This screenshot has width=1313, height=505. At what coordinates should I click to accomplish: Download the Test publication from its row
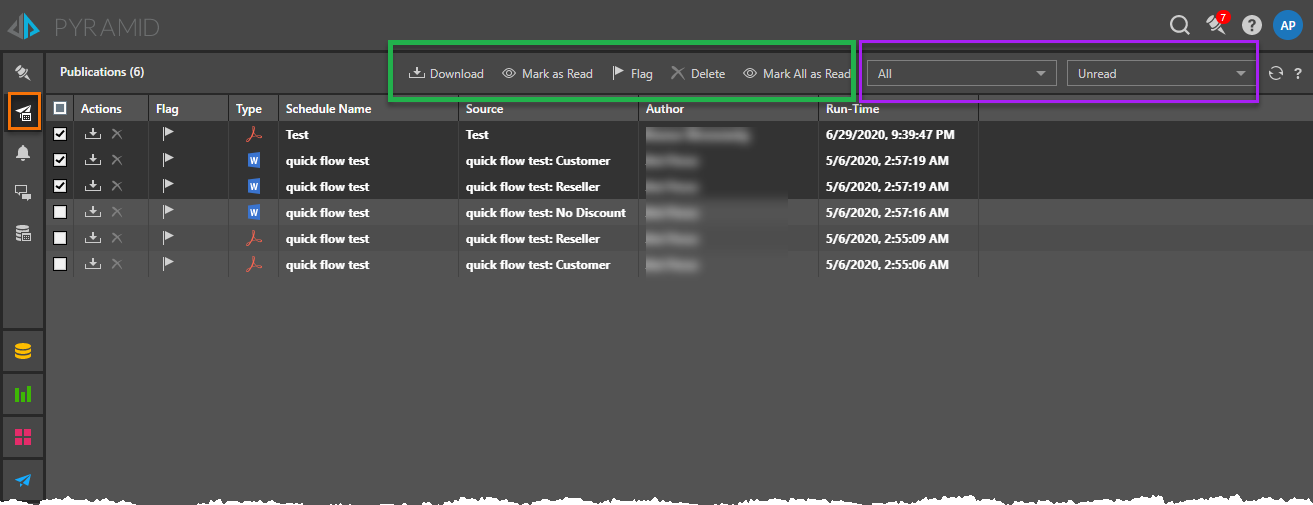point(92,134)
